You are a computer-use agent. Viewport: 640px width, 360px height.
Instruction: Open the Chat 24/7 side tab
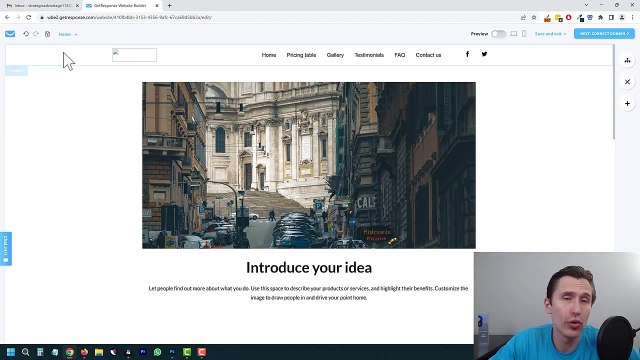click(x=6, y=249)
